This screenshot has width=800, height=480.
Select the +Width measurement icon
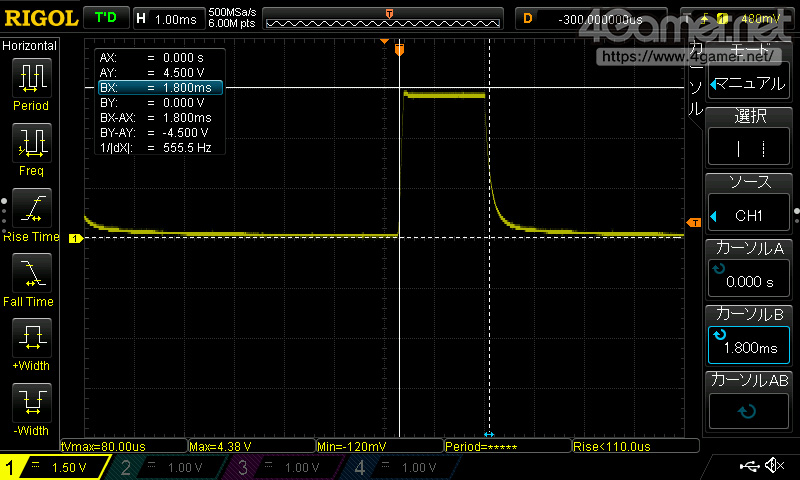click(32, 337)
